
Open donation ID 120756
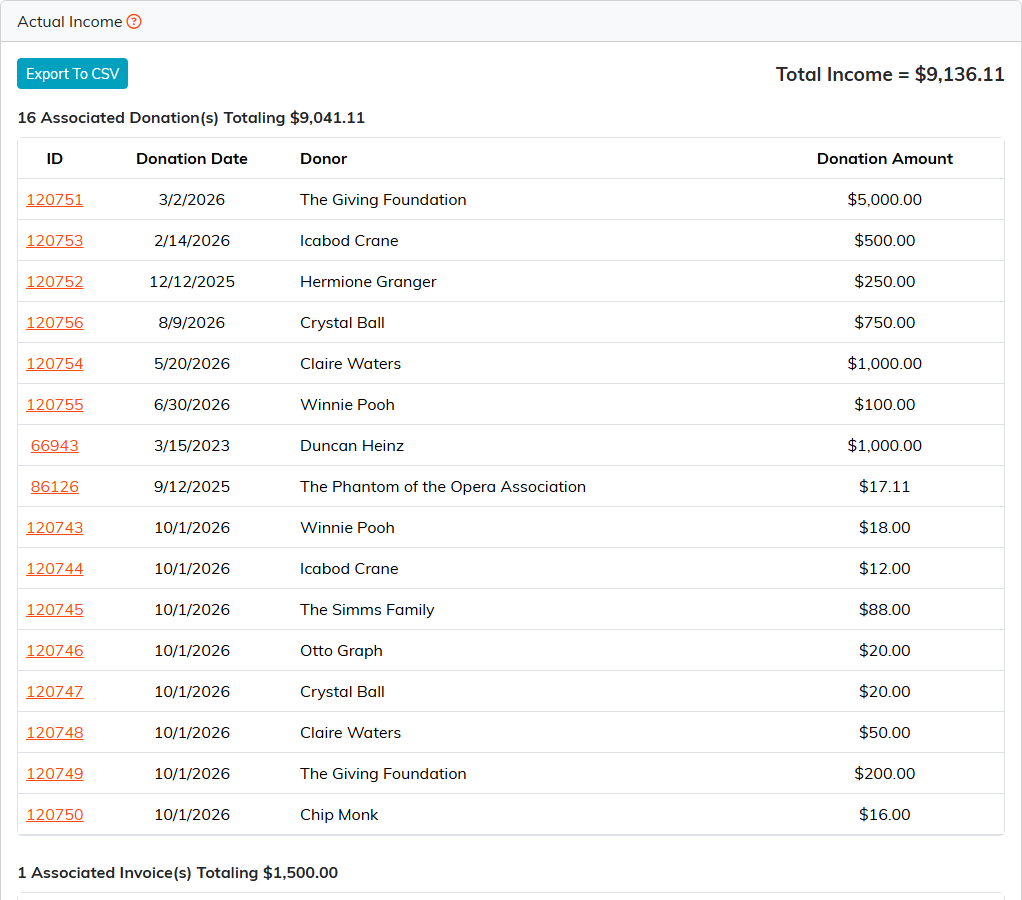55,323
